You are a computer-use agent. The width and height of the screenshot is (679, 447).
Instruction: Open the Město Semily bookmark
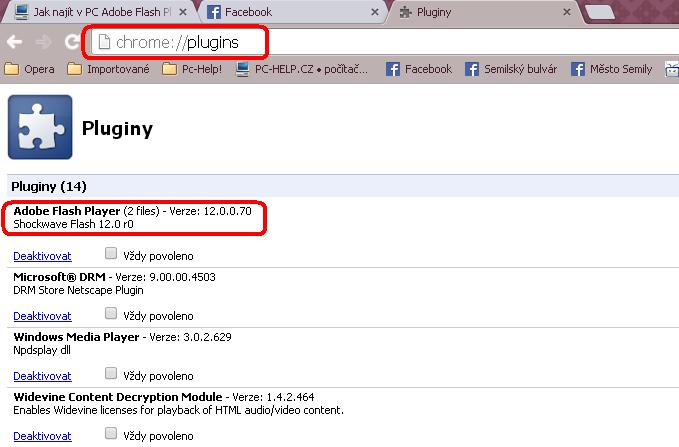611,69
